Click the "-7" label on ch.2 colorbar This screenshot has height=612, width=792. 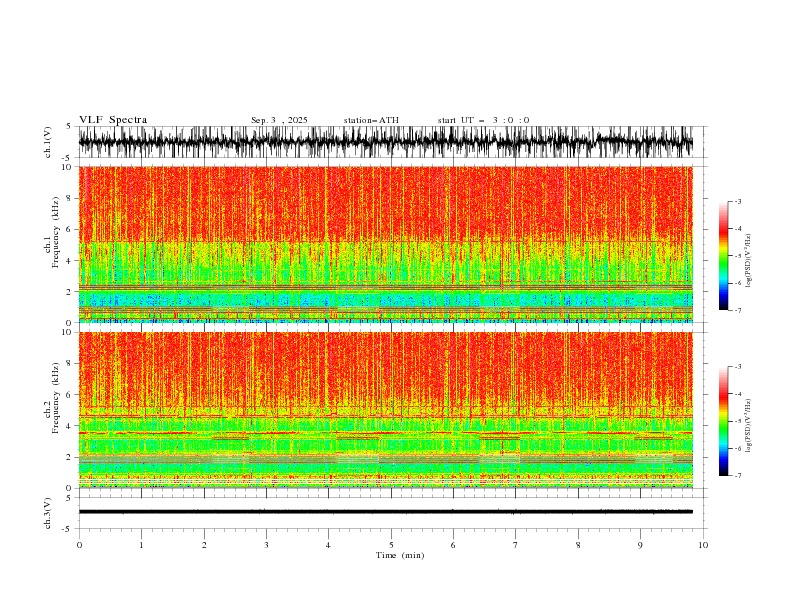(737, 475)
